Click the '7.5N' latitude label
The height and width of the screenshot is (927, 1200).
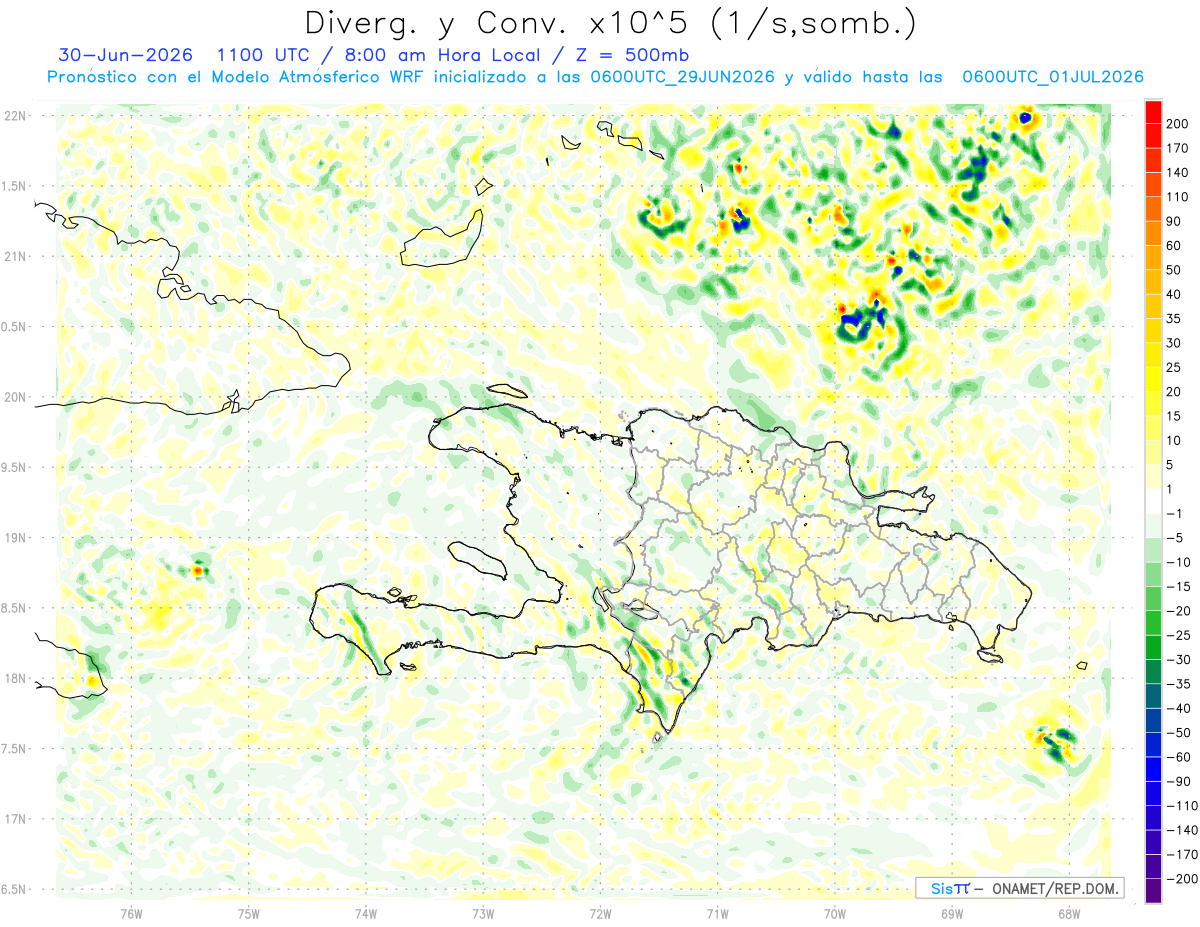pos(15,748)
